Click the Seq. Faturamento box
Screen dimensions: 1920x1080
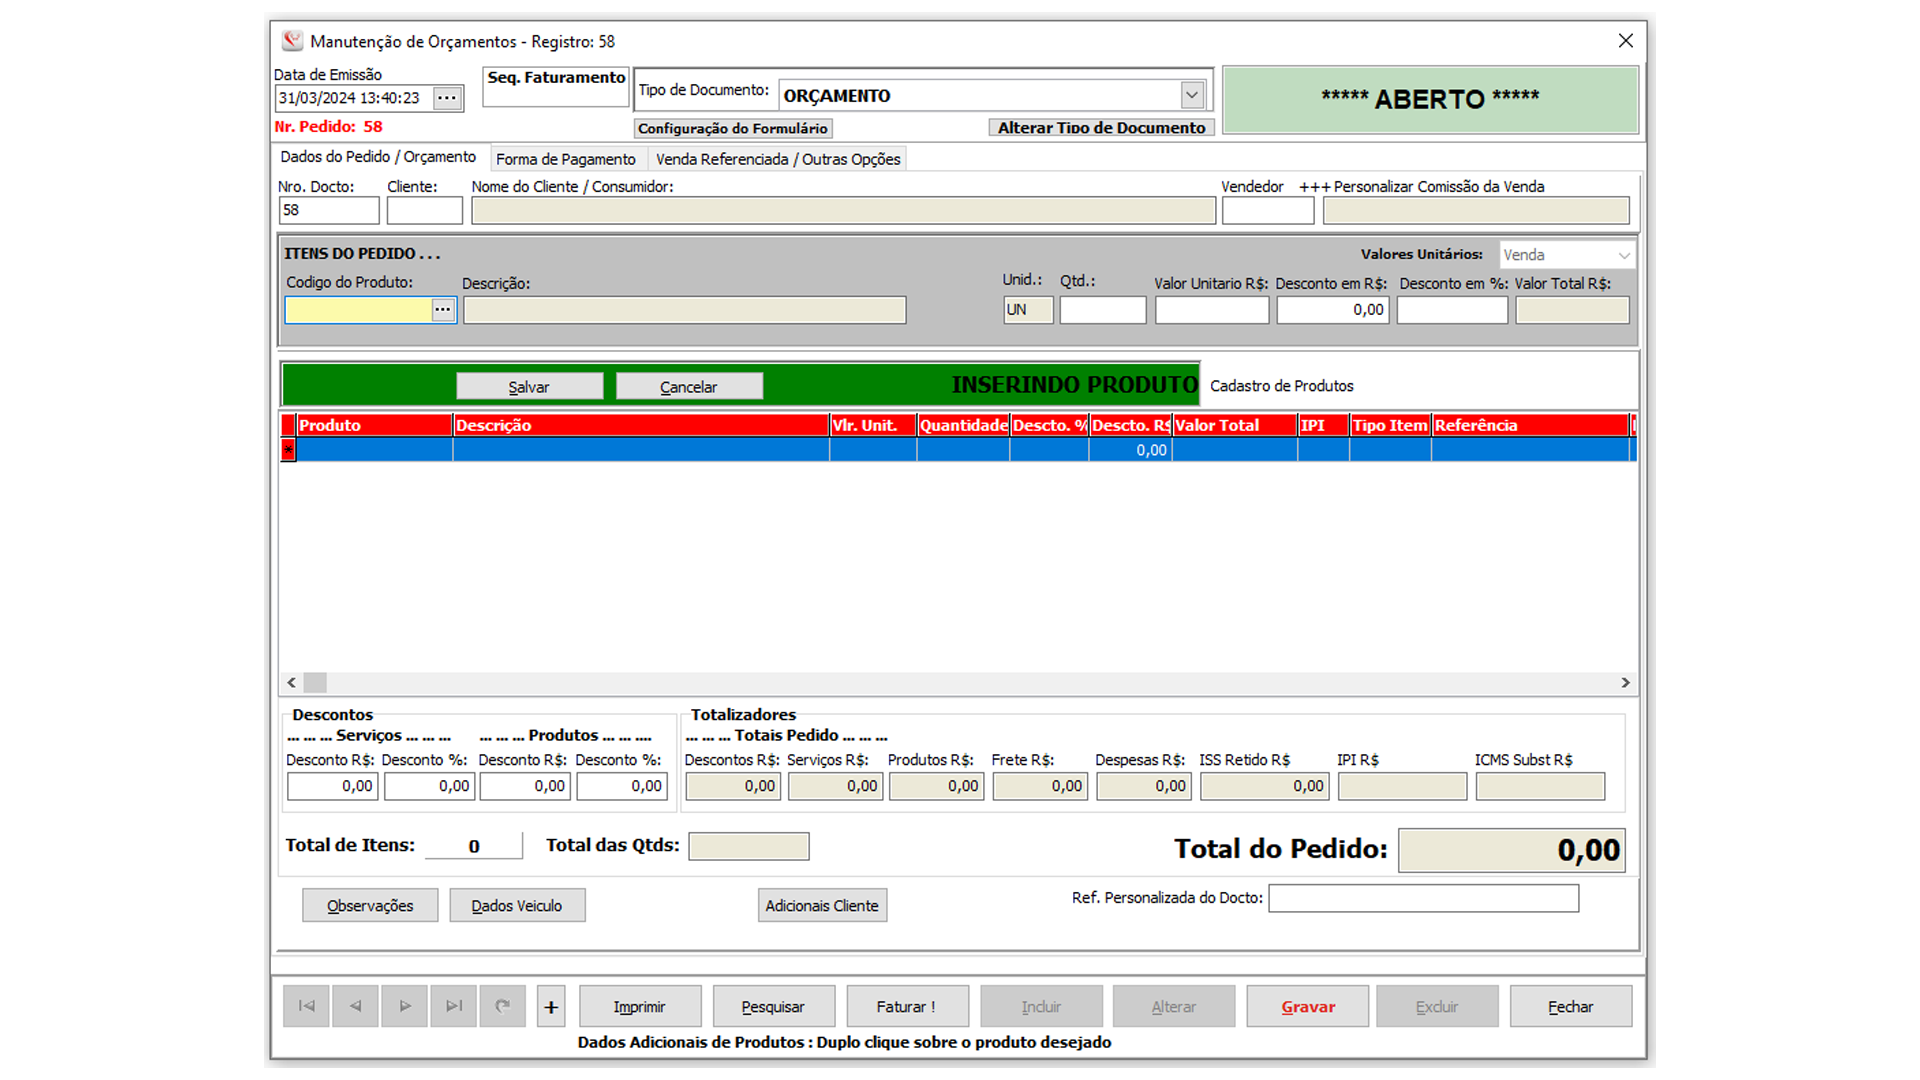[556, 86]
